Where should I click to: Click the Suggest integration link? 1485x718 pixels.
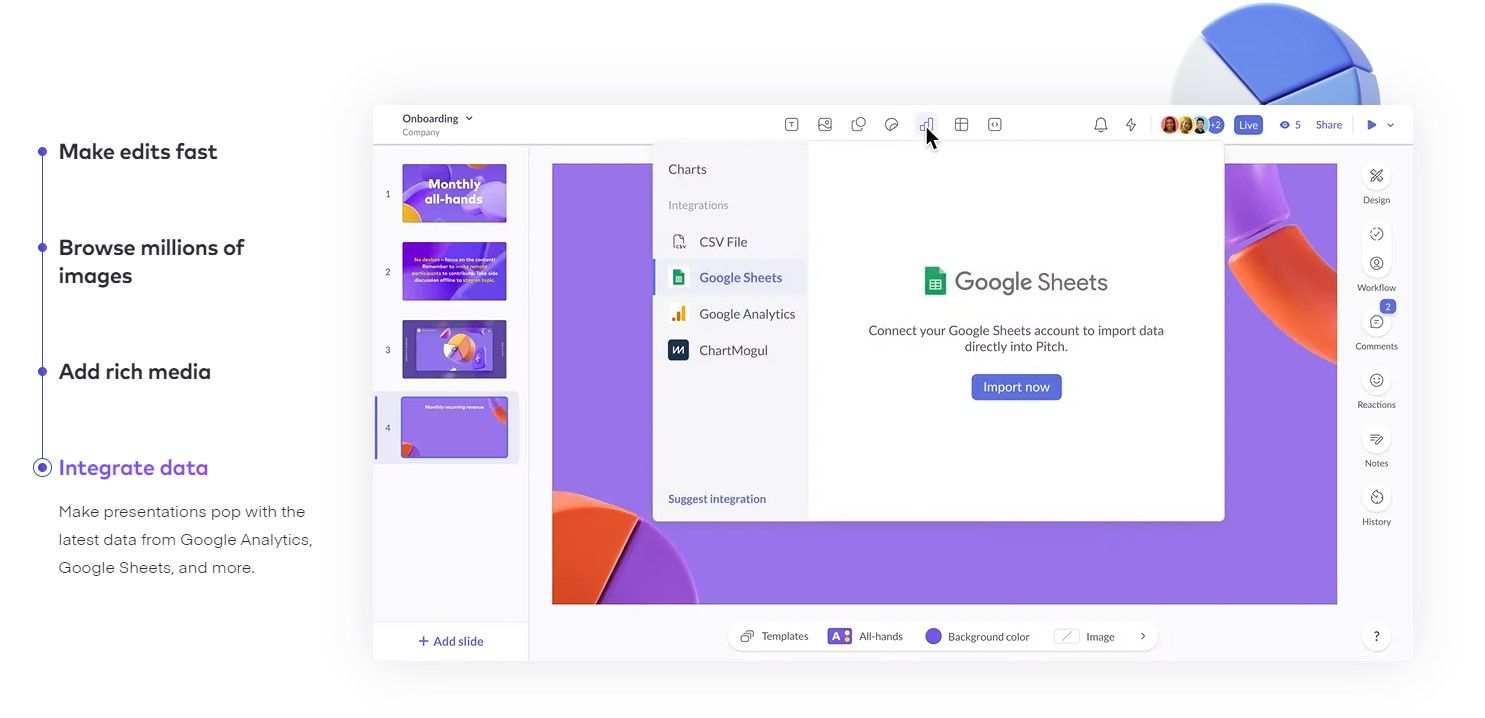point(717,499)
